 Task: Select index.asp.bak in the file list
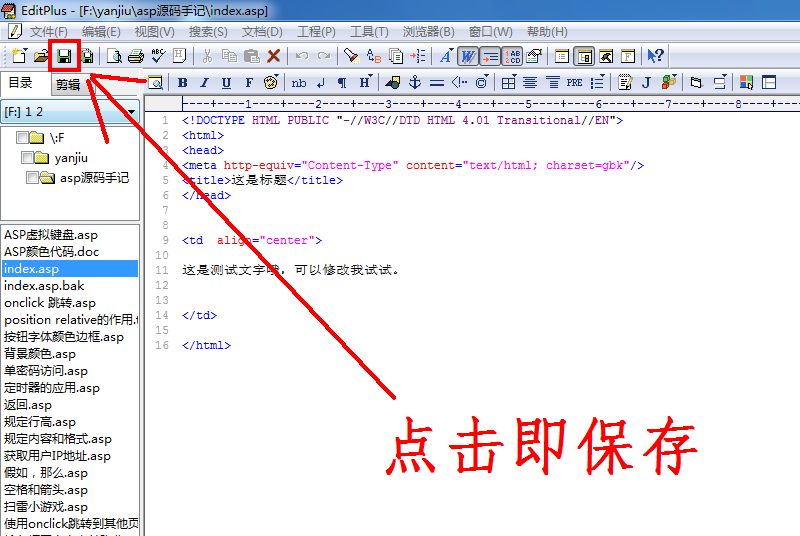[x=44, y=286]
